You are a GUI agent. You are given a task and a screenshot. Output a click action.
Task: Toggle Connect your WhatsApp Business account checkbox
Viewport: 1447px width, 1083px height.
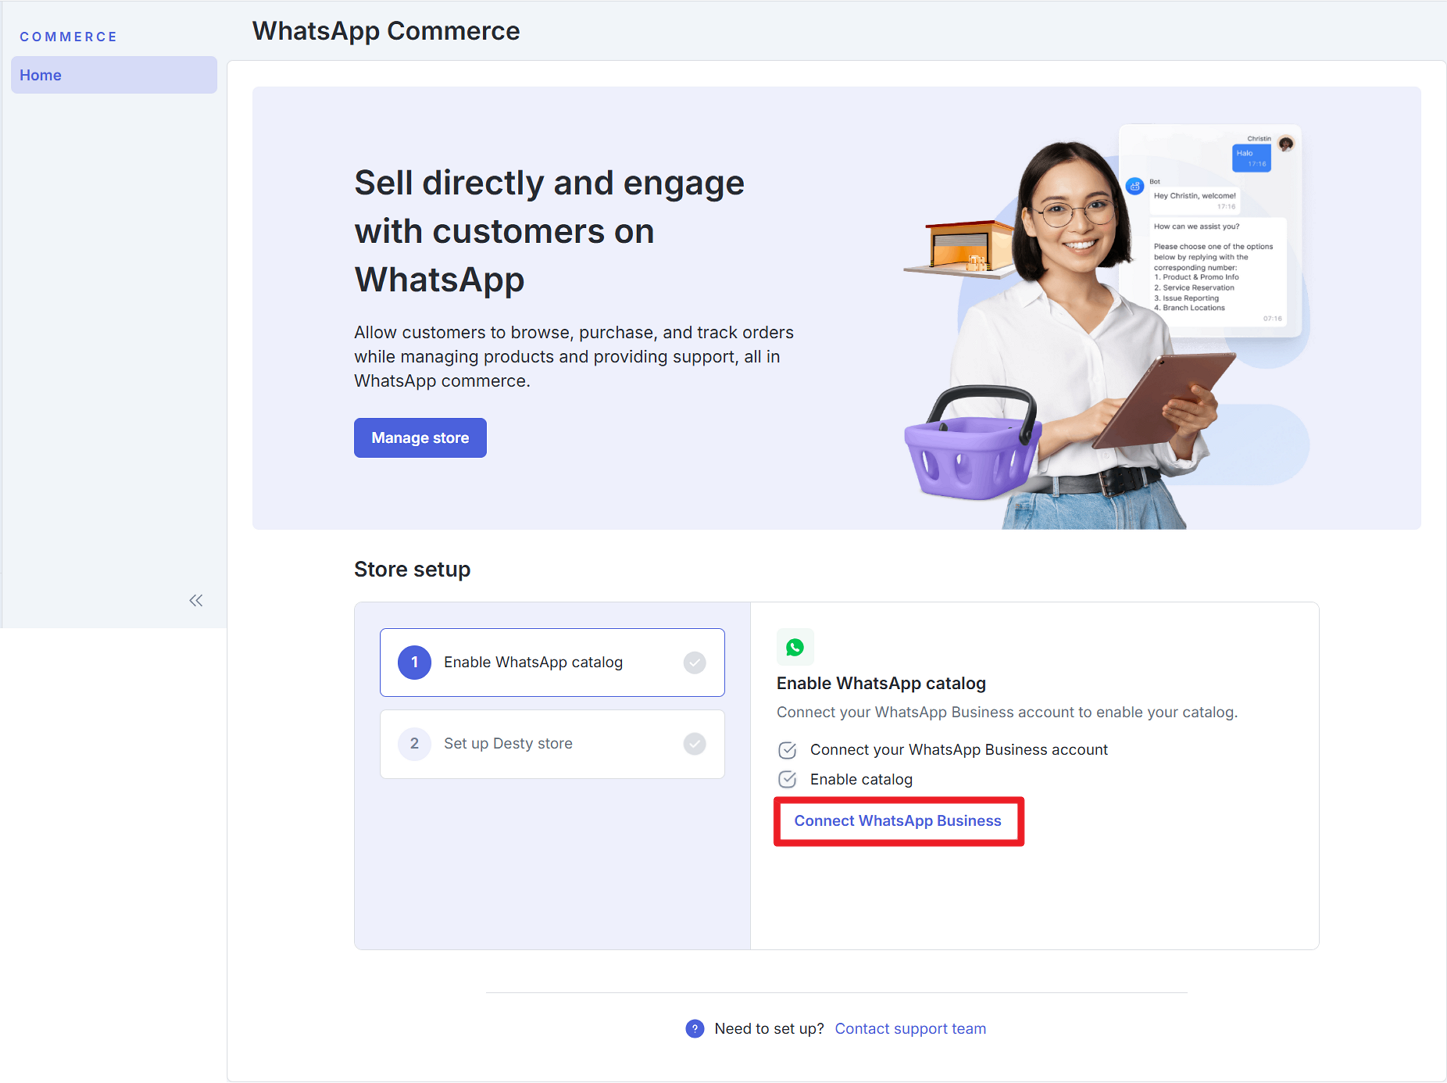[x=788, y=750]
